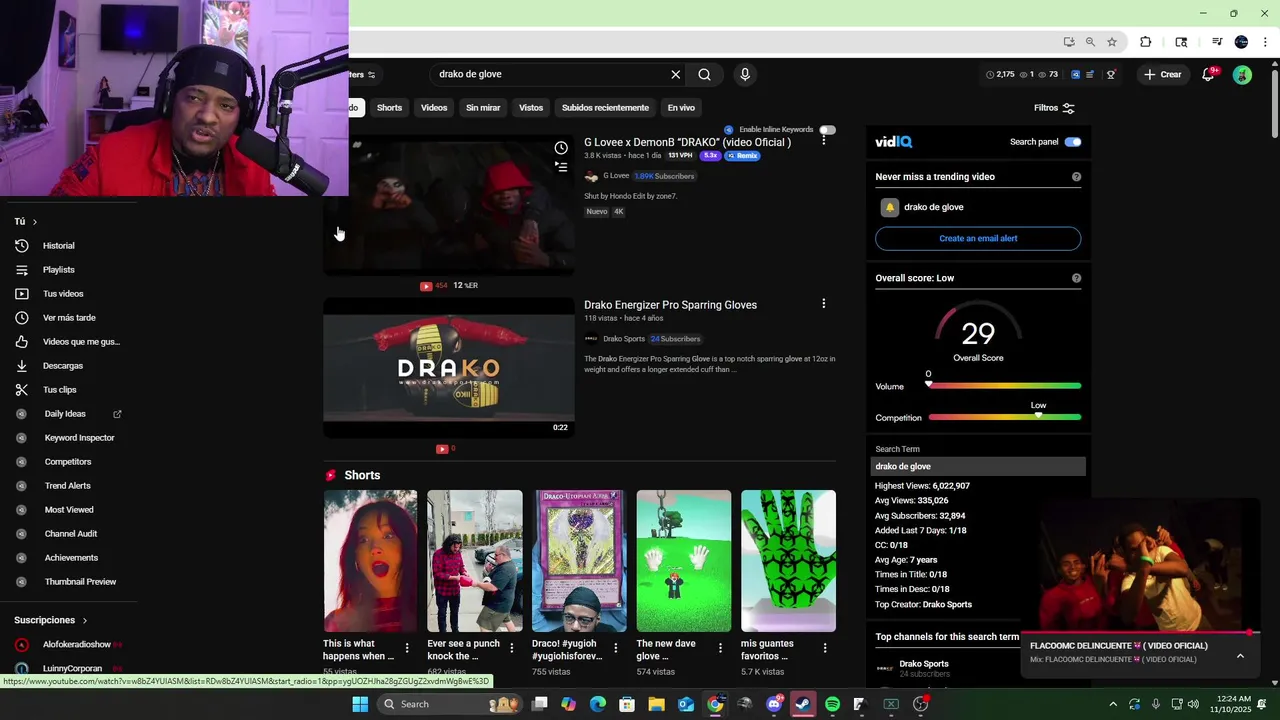Toggle Enable Inline Keywords switch

(x=827, y=130)
